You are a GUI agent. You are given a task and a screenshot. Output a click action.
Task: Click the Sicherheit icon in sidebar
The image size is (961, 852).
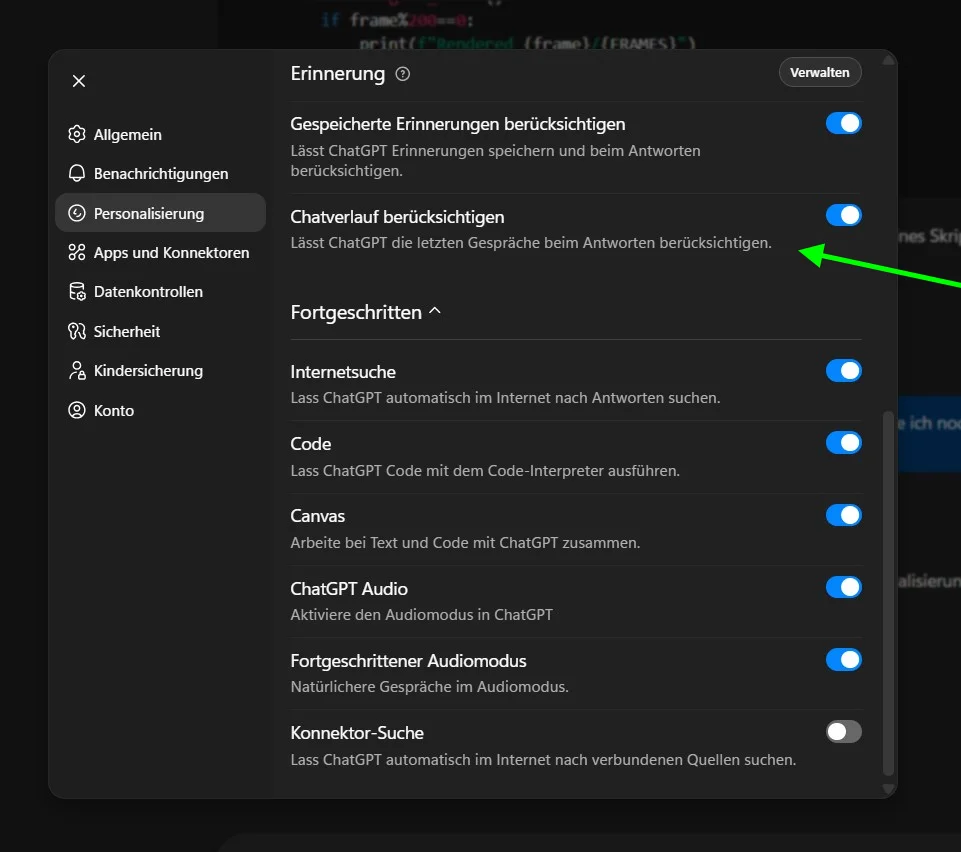click(x=77, y=332)
